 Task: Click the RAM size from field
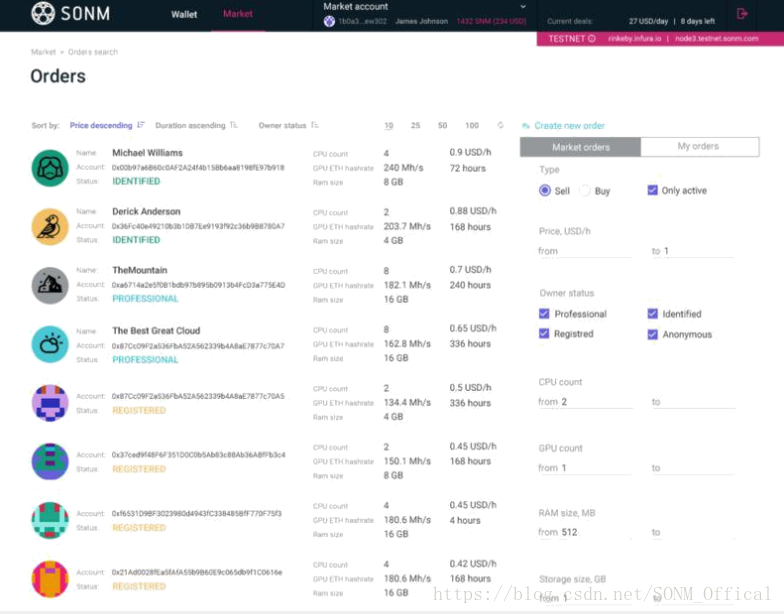point(584,532)
